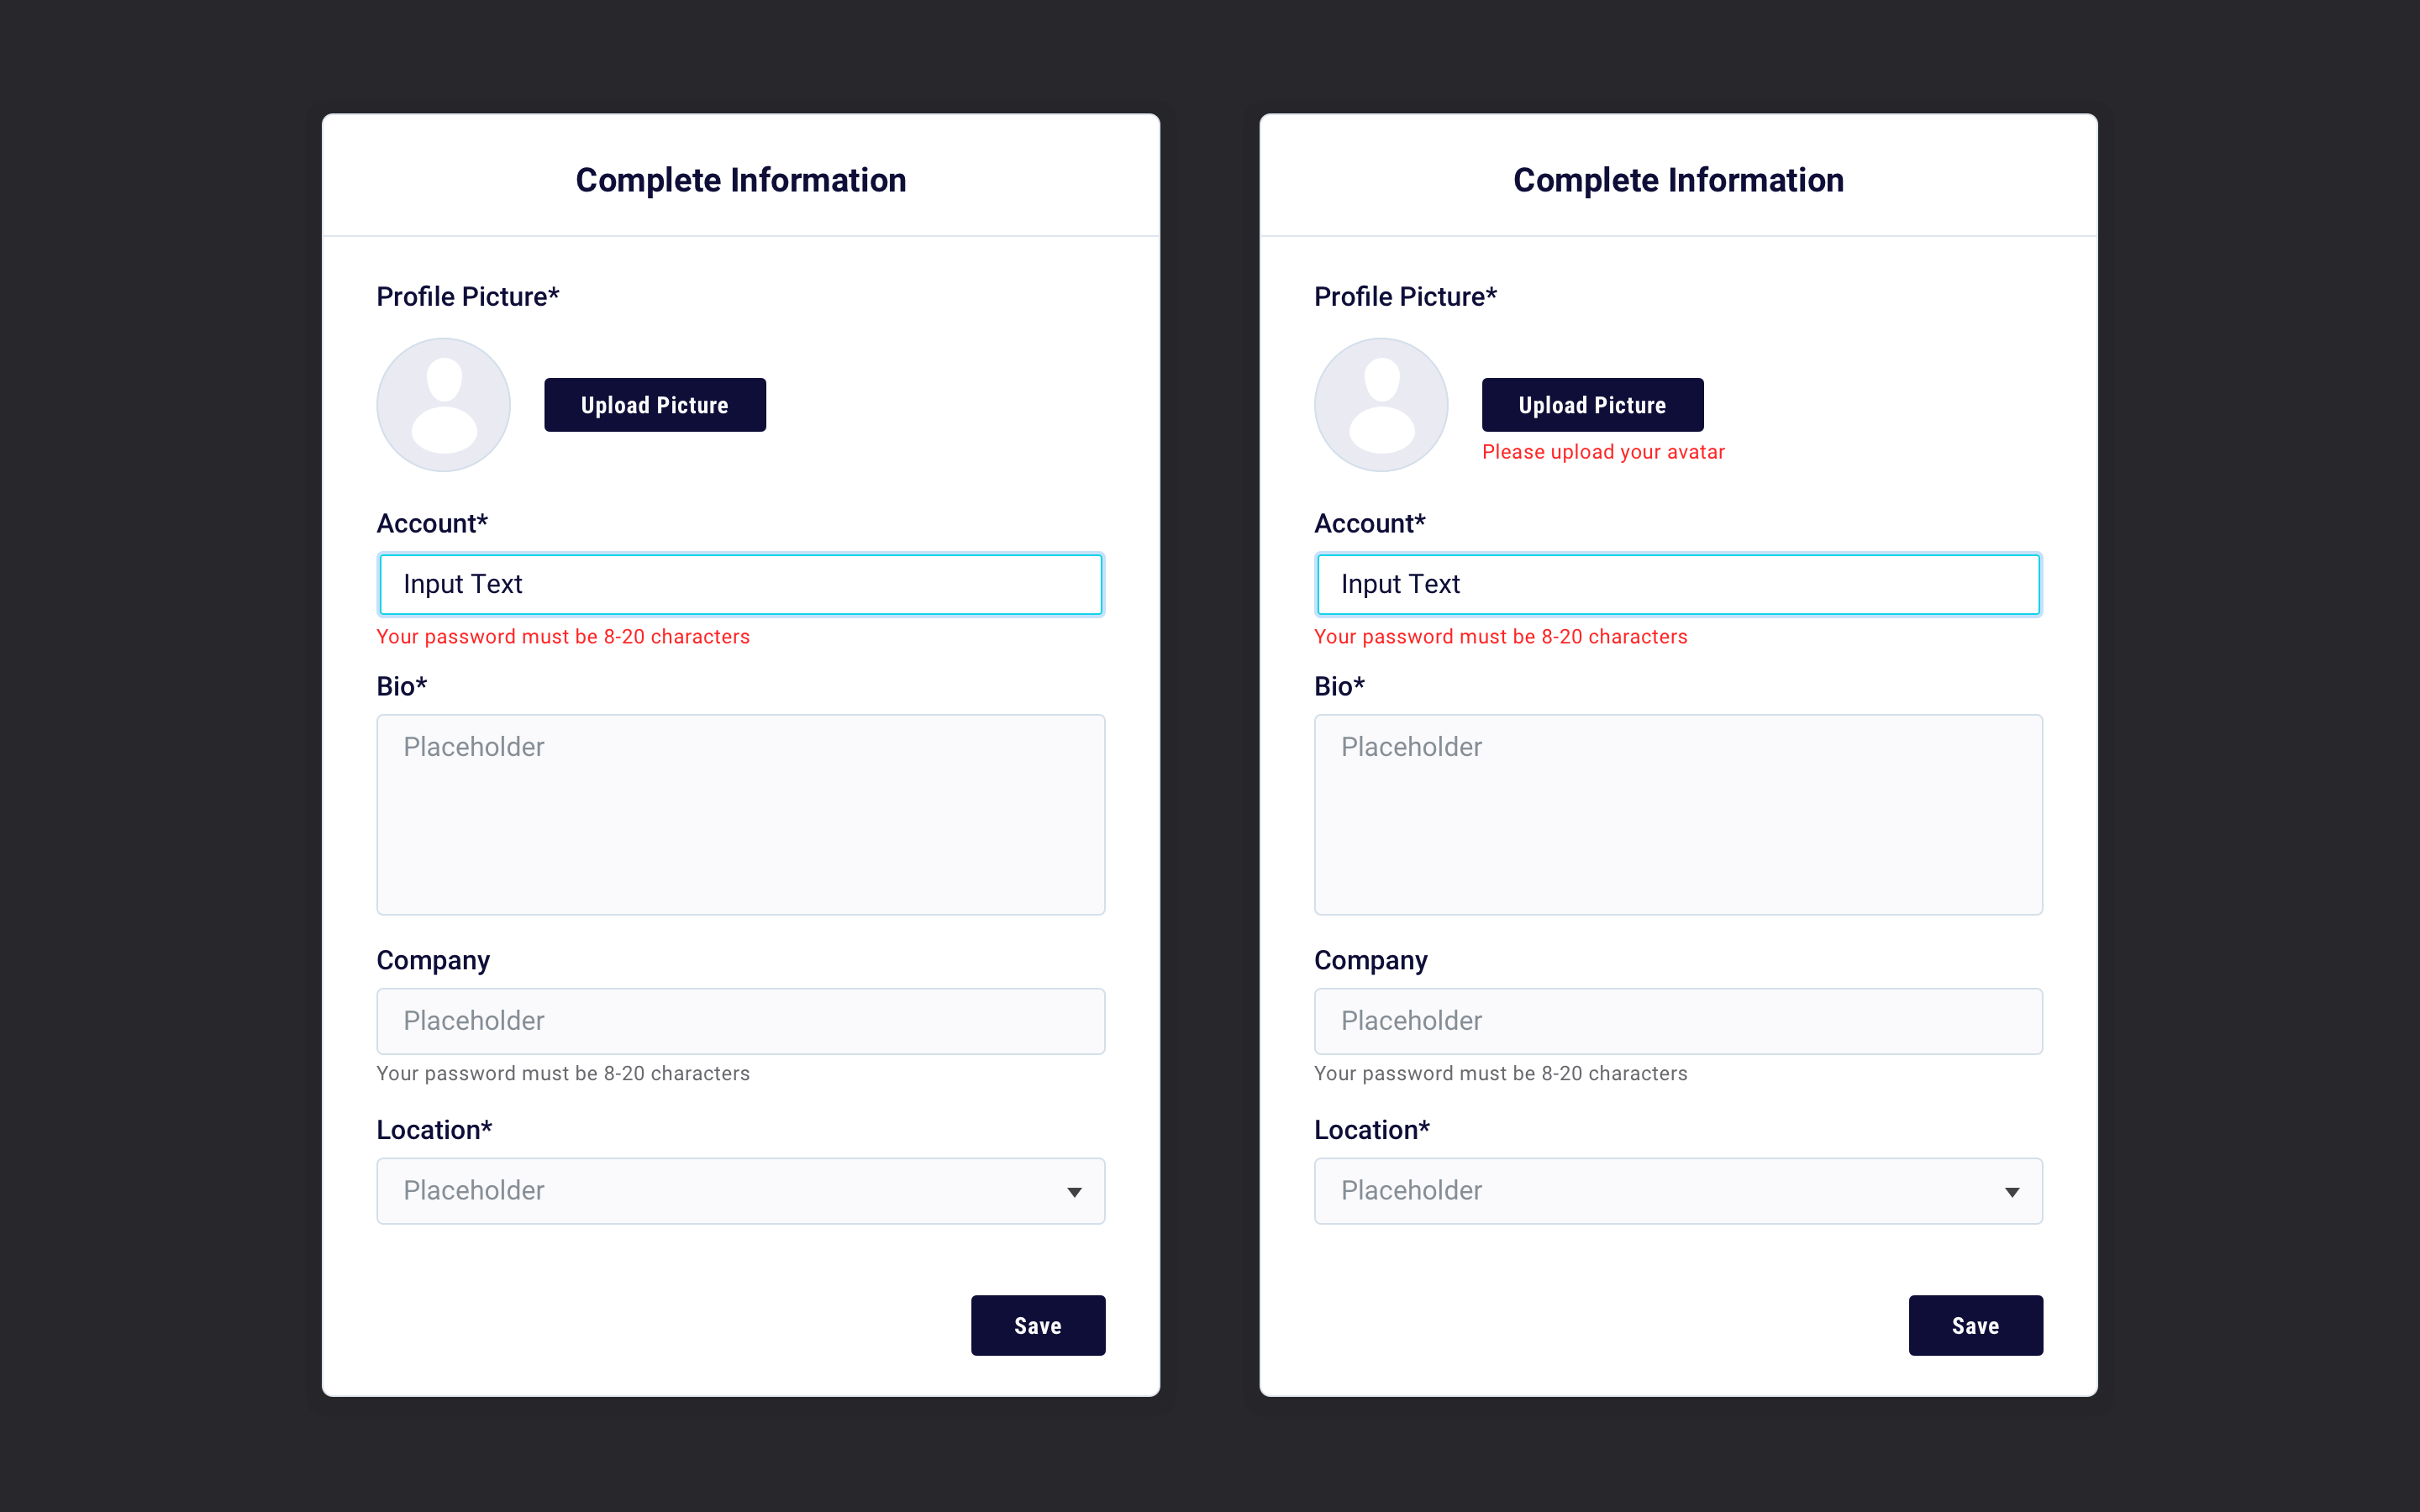Image resolution: width=2420 pixels, height=1512 pixels.
Task: Open the Location dropdown arrow in left form
Action: point(1074,1192)
